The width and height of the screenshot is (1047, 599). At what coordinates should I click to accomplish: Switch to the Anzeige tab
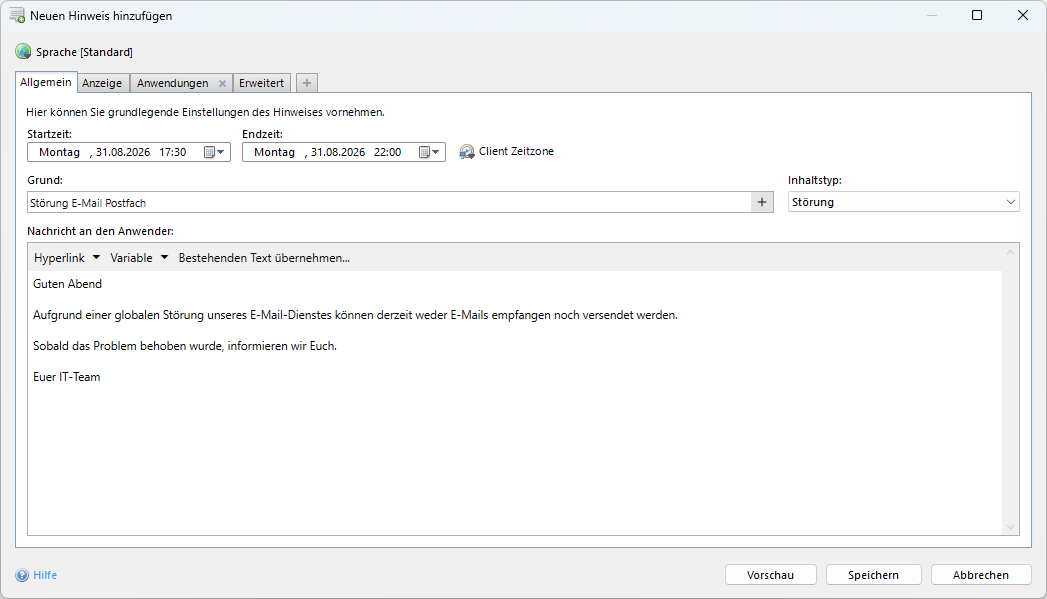[102, 83]
